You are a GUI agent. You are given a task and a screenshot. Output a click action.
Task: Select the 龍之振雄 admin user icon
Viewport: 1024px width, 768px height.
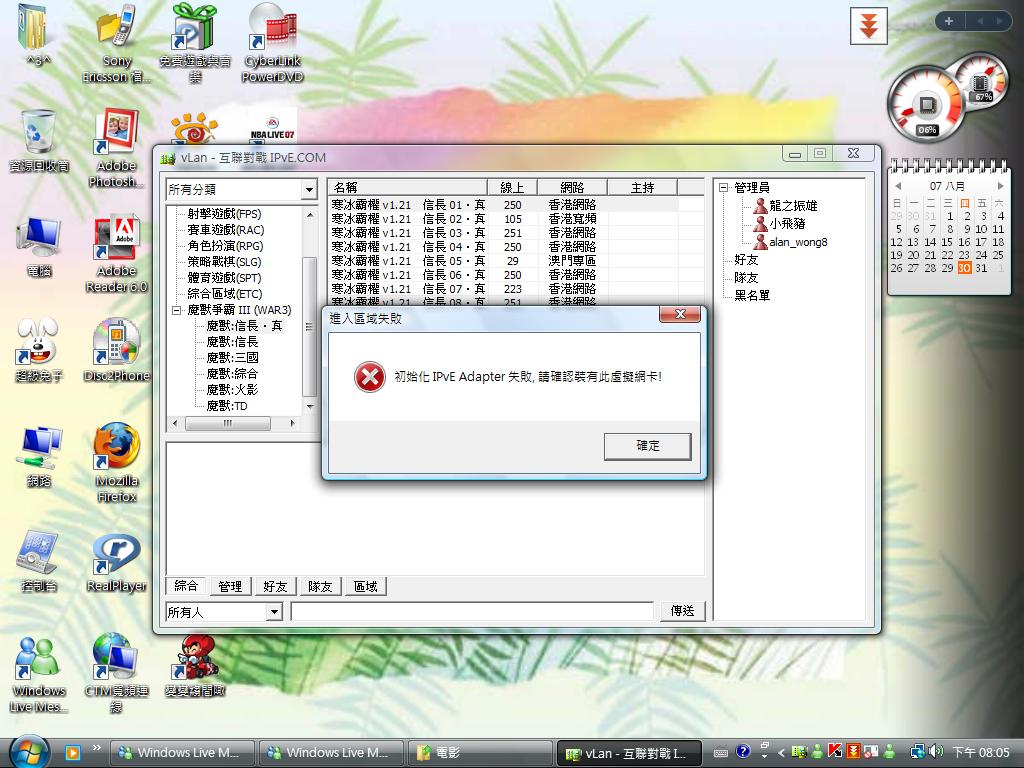click(x=760, y=206)
